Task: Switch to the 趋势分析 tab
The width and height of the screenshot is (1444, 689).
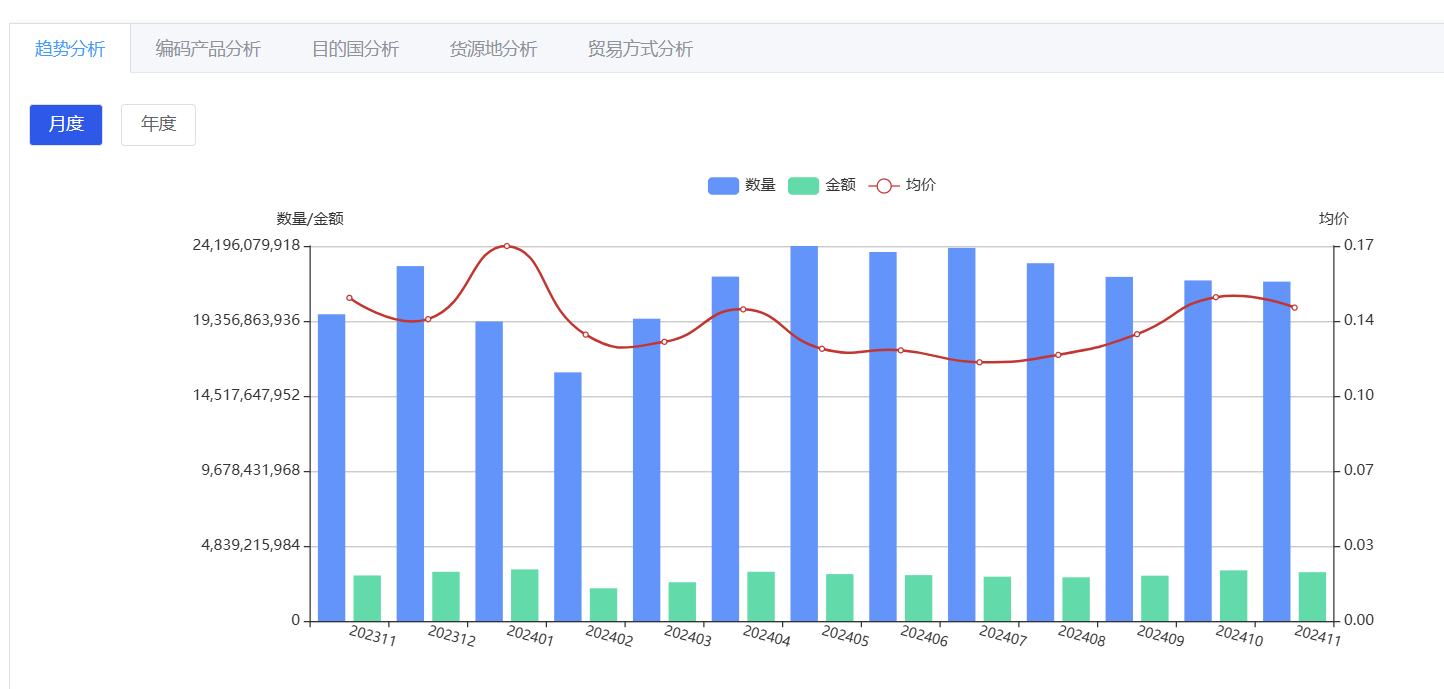Action: tap(69, 49)
